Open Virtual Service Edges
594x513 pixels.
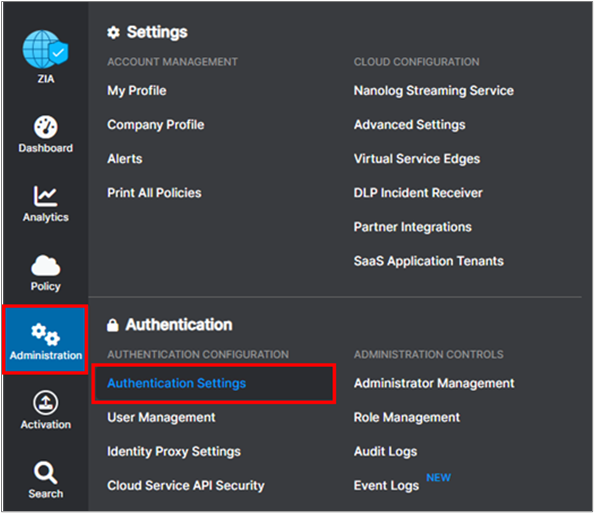tap(417, 159)
